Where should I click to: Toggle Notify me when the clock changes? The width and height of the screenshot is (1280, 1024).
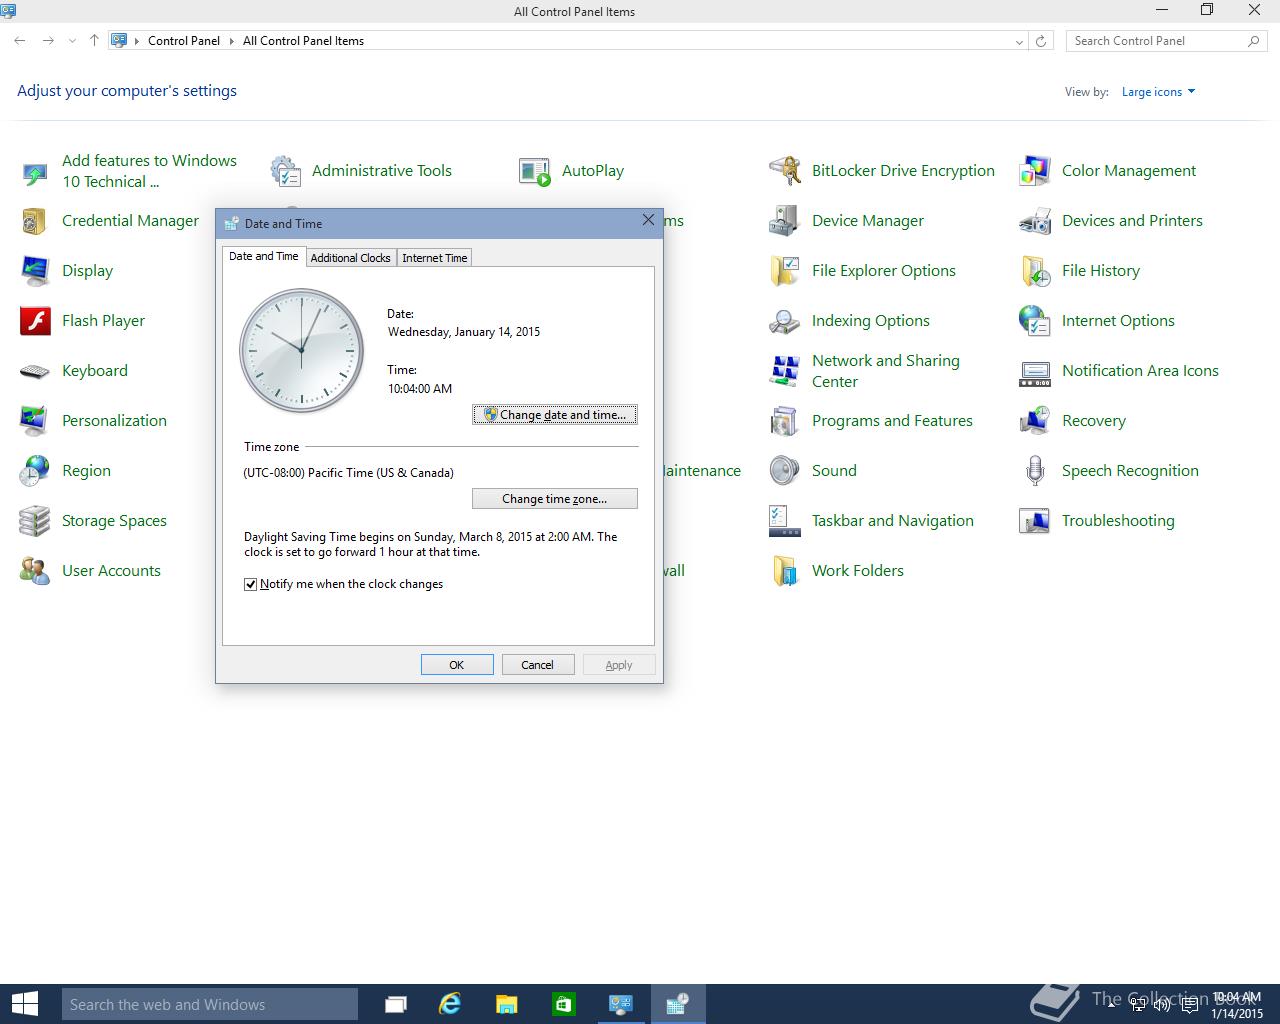tap(251, 584)
